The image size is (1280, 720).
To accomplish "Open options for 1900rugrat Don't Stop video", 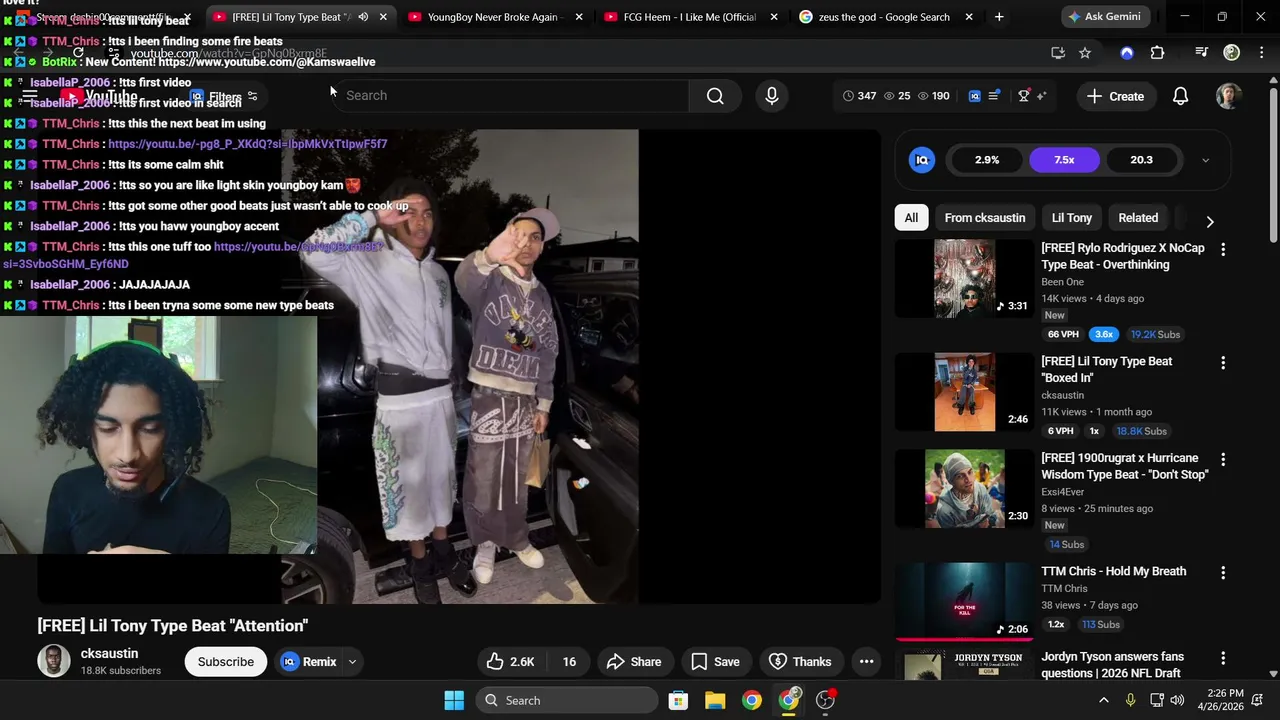I will click(x=1222, y=459).
